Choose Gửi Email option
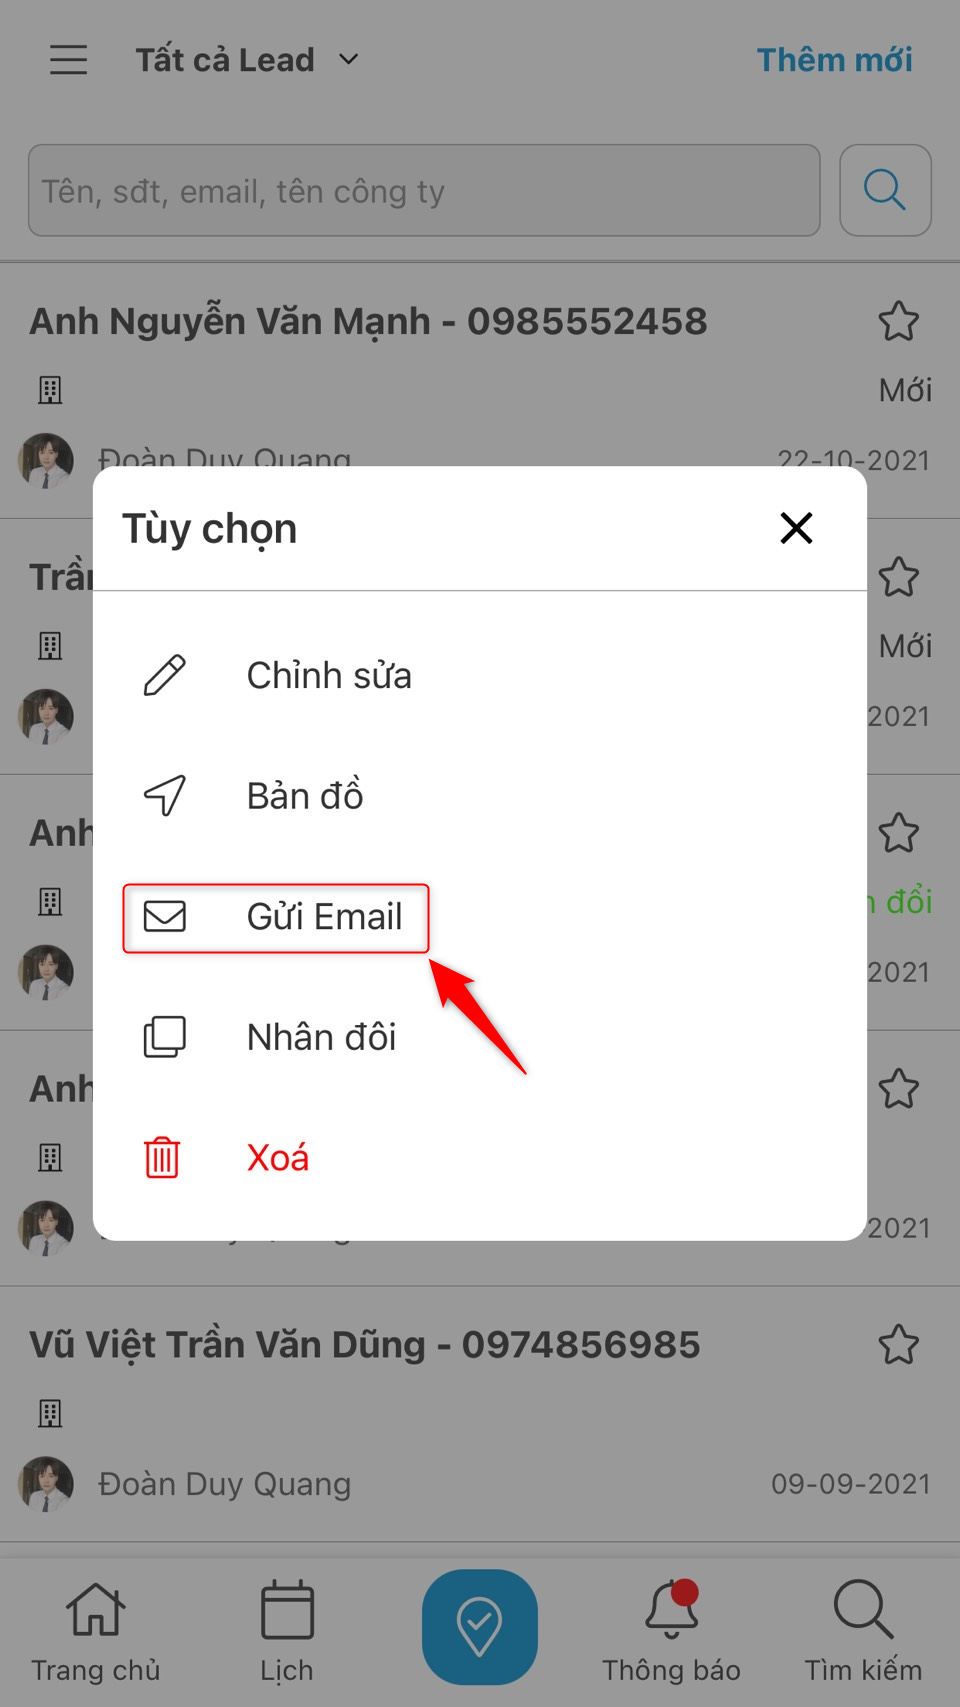Image resolution: width=960 pixels, height=1707 pixels. click(x=276, y=917)
